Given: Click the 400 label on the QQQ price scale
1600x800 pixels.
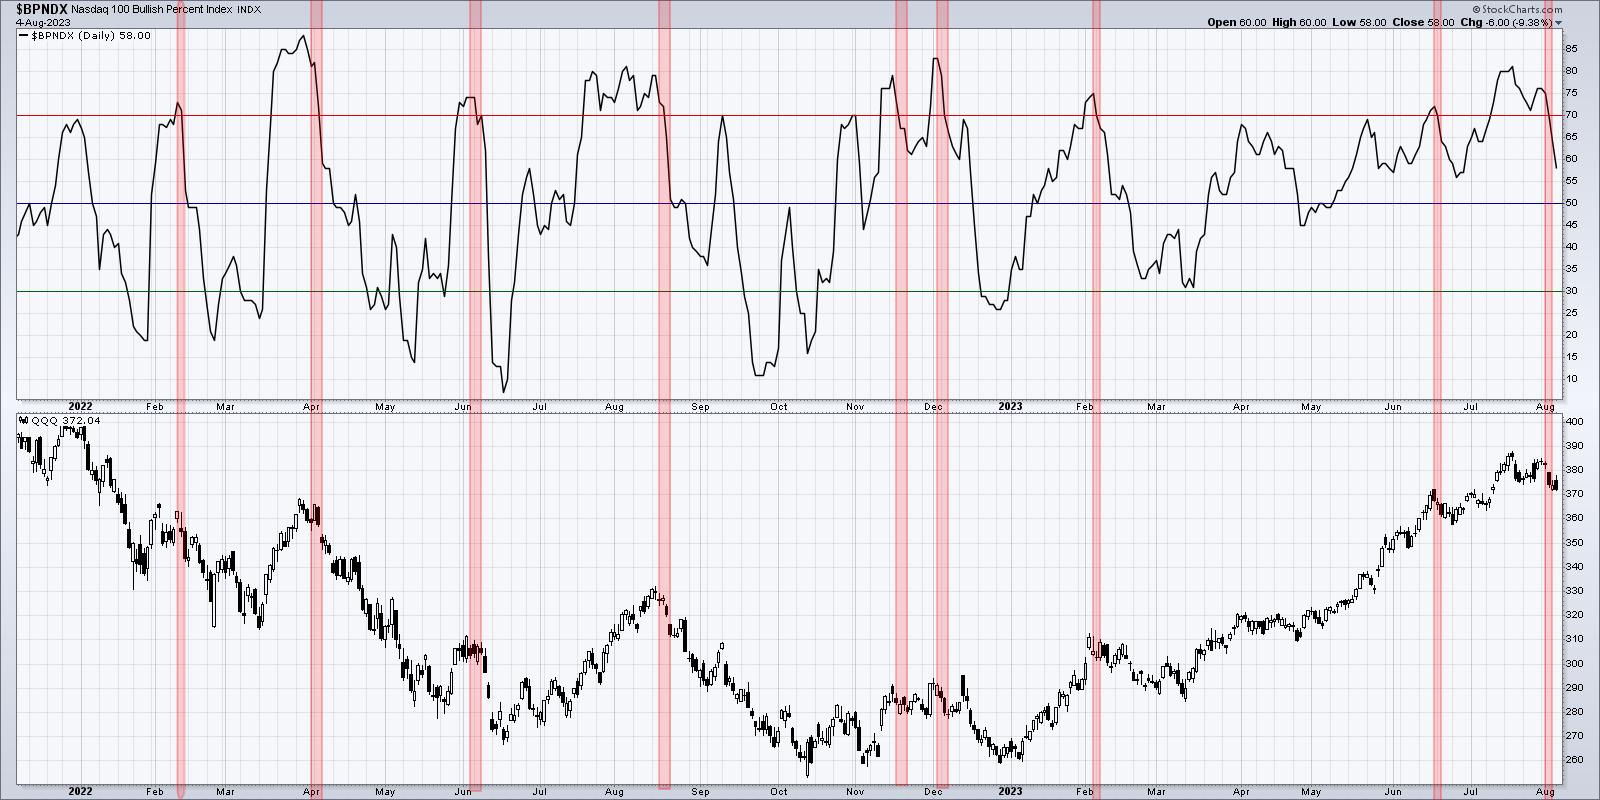Looking at the screenshot, I should coord(1573,422).
